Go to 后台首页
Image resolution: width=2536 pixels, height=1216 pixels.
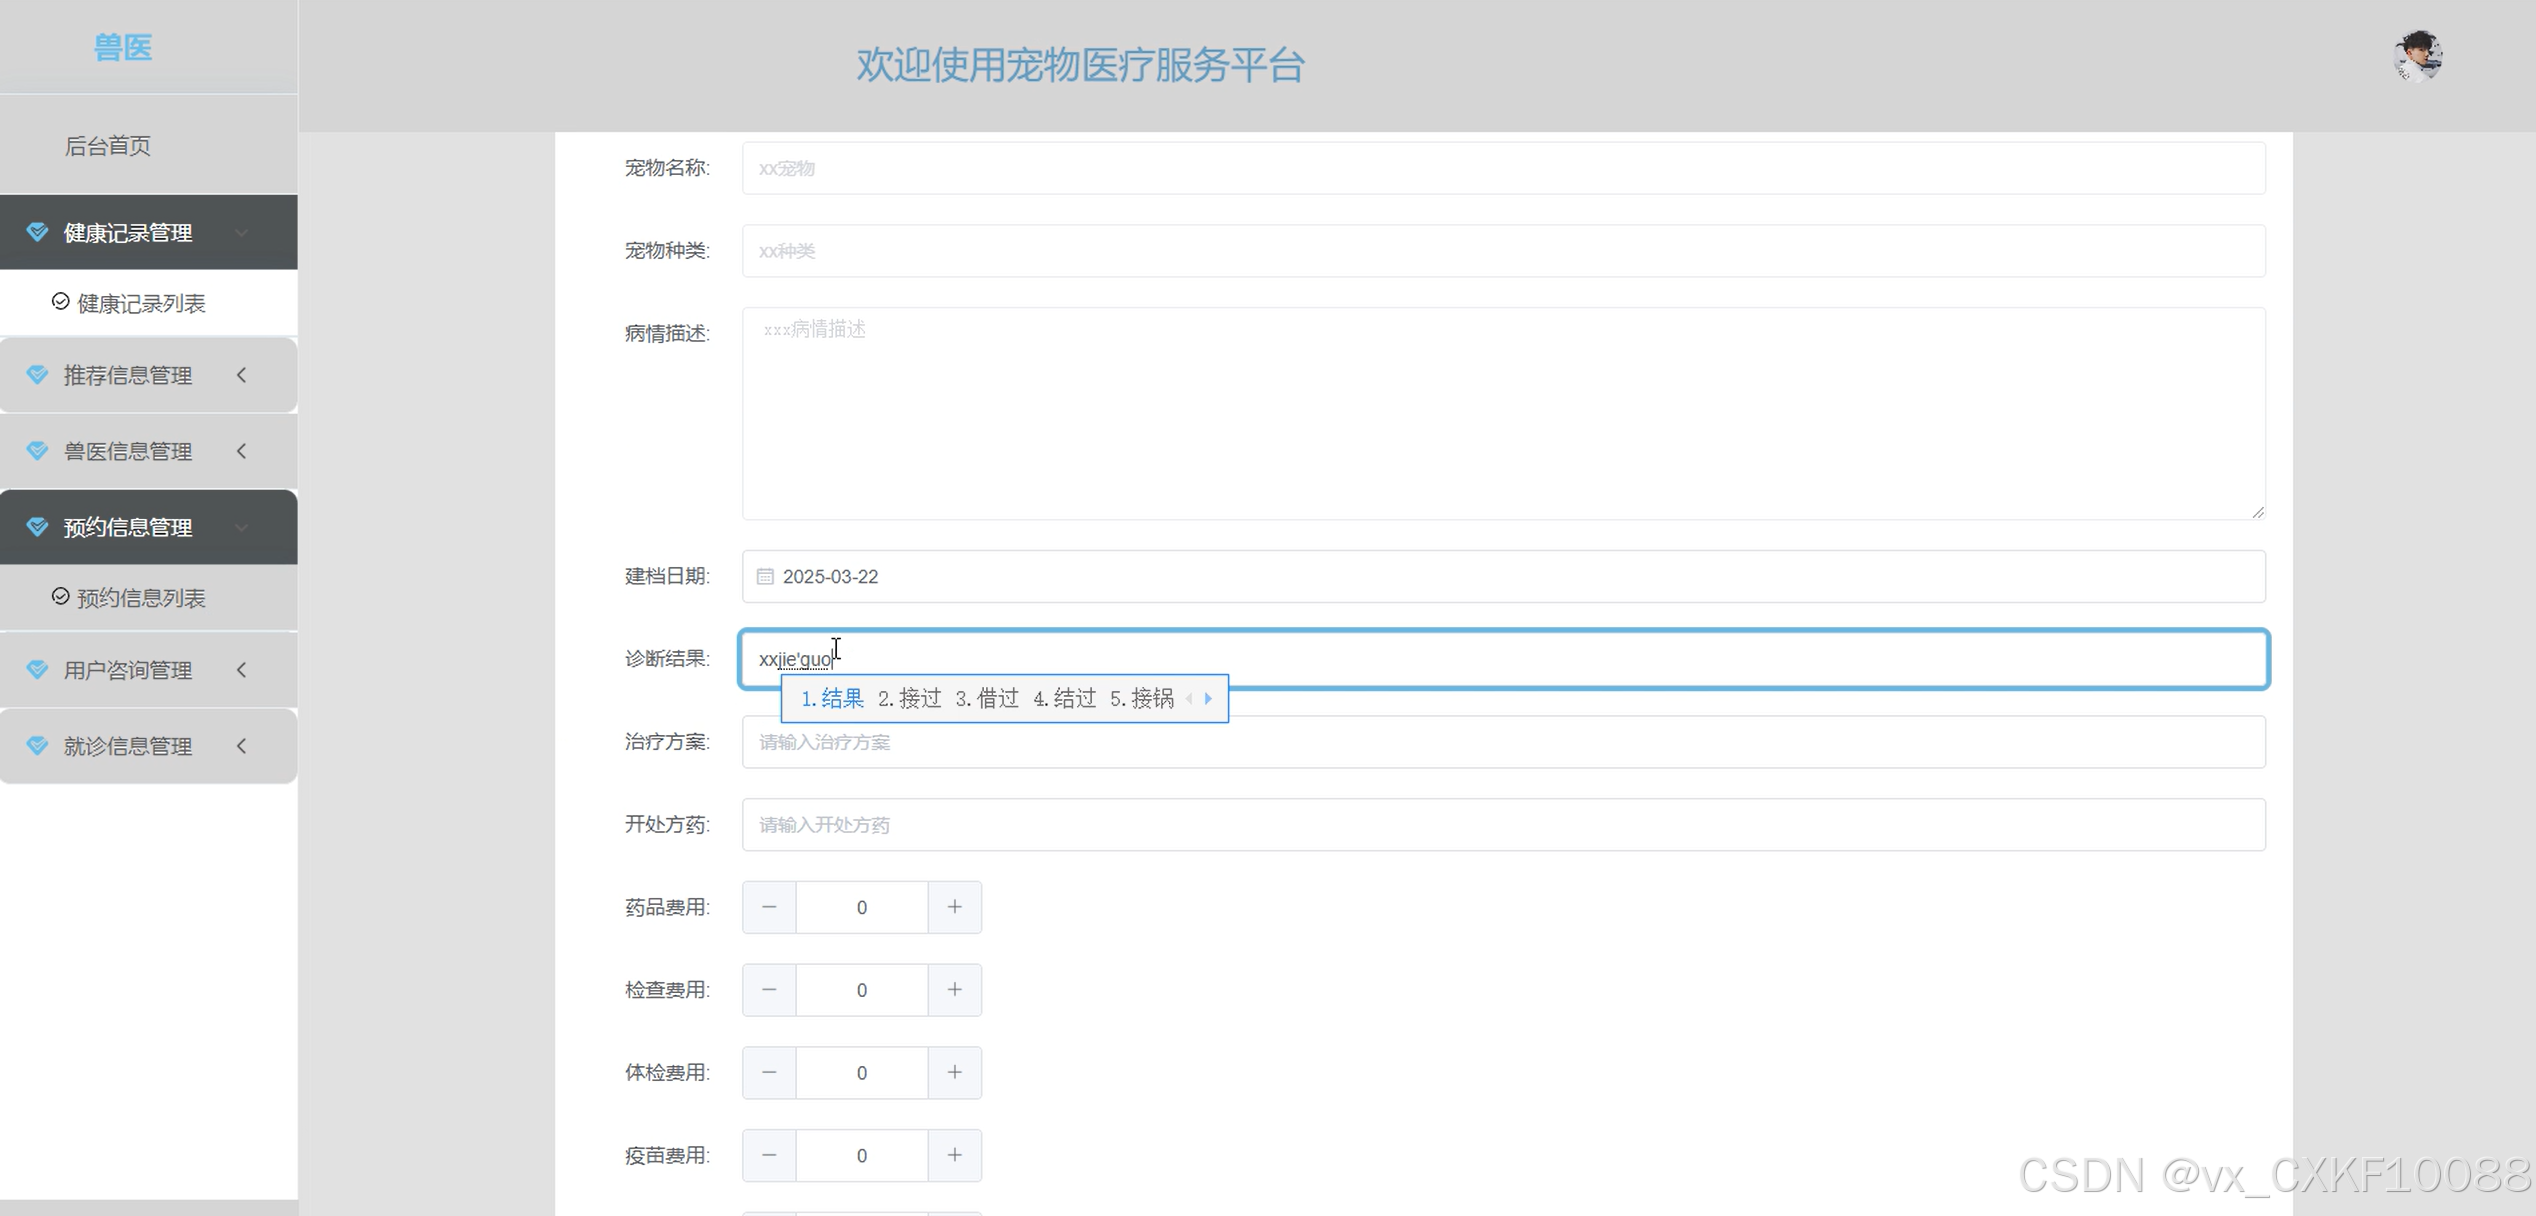tap(108, 146)
